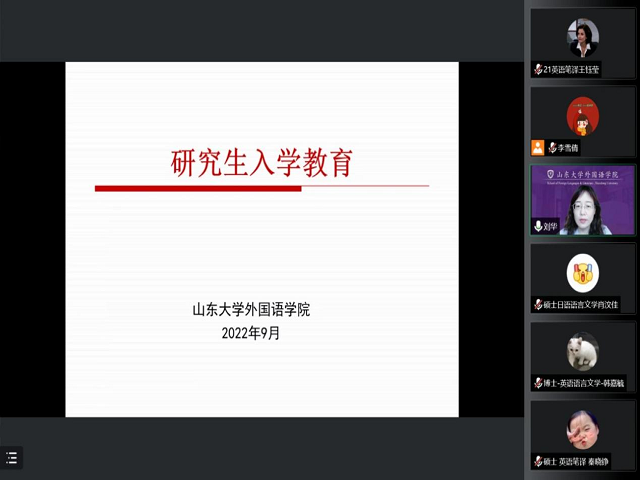Image resolution: width=640 pixels, height=480 pixels.
Task: Click muted mic icon beside 李雪倩
Action: [553, 148]
